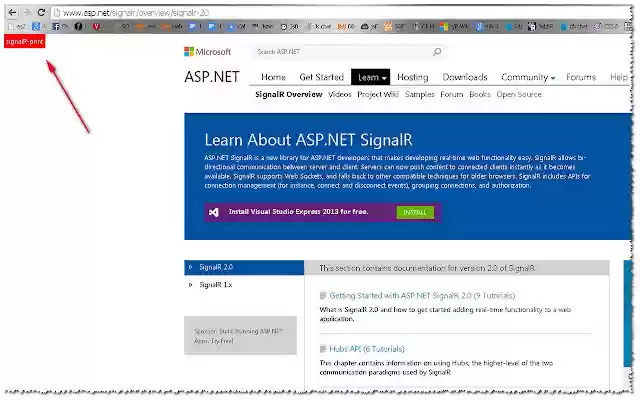The image size is (640, 400).
Task: Reload the page with the refresh icon
Action: click(41, 12)
